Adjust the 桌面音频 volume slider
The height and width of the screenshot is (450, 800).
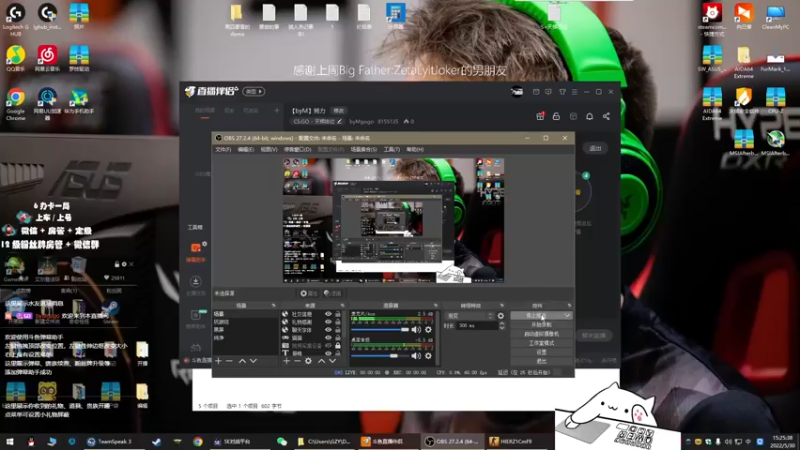click(x=380, y=356)
